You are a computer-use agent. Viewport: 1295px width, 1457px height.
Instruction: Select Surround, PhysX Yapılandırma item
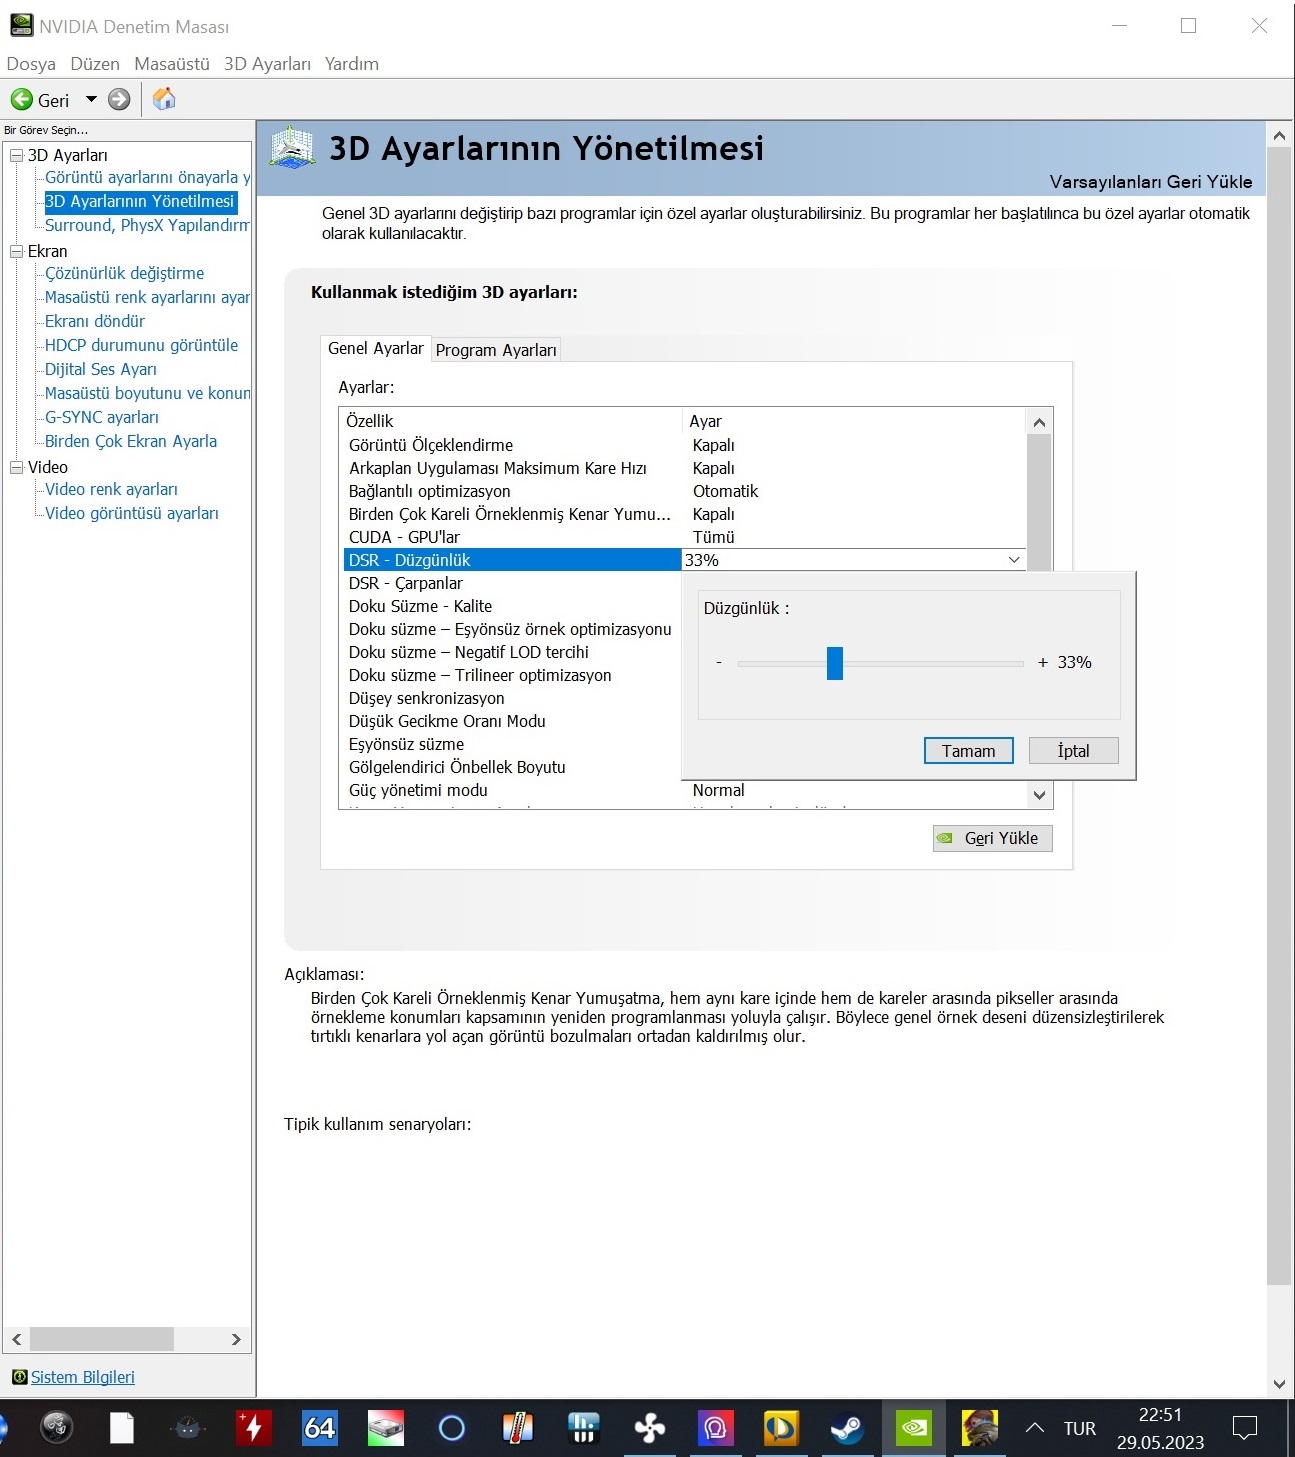click(147, 225)
